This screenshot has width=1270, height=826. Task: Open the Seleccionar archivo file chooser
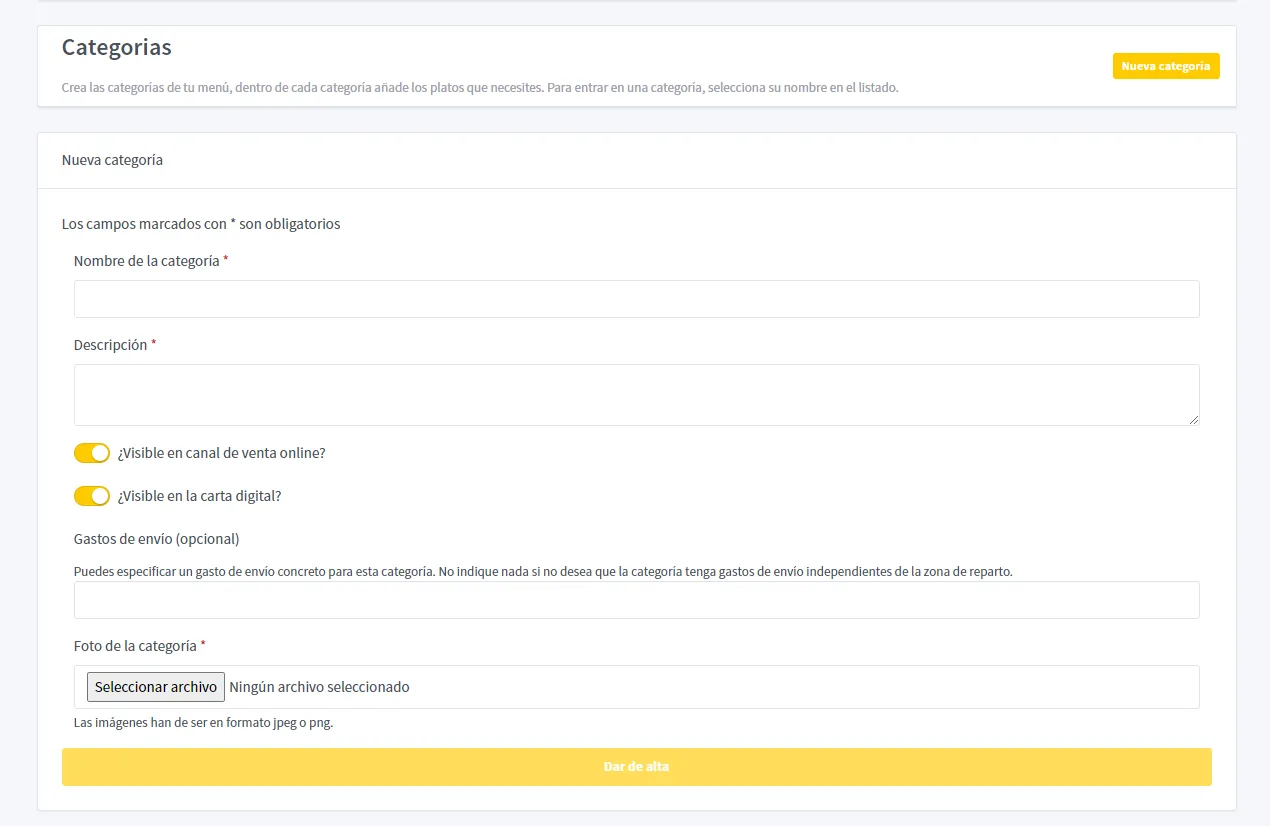tap(156, 687)
